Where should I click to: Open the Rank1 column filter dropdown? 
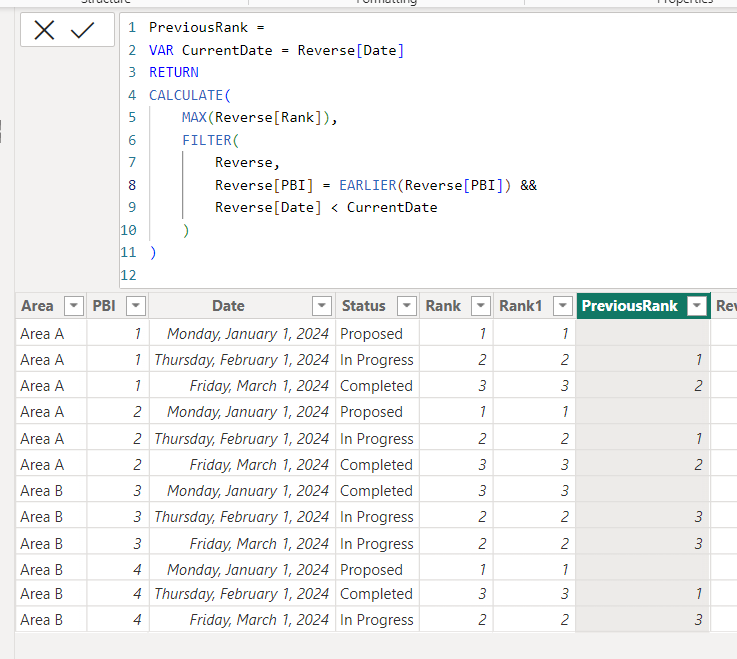(563, 306)
